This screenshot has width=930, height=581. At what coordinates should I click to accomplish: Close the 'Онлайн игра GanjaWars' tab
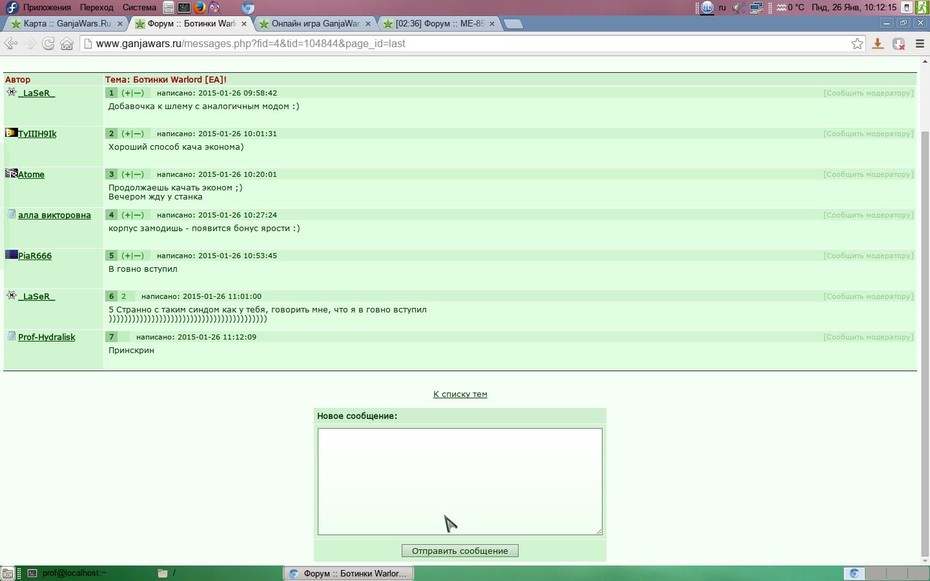368,24
